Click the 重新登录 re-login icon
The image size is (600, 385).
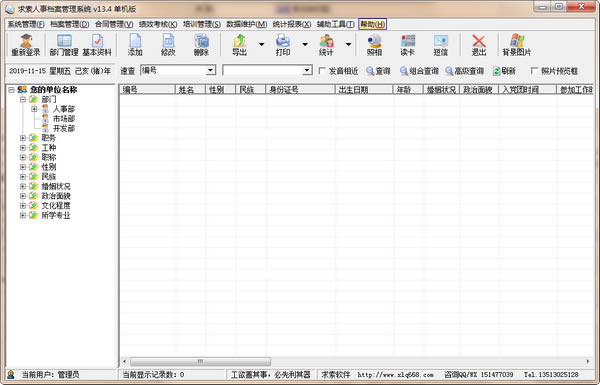click(x=26, y=45)
